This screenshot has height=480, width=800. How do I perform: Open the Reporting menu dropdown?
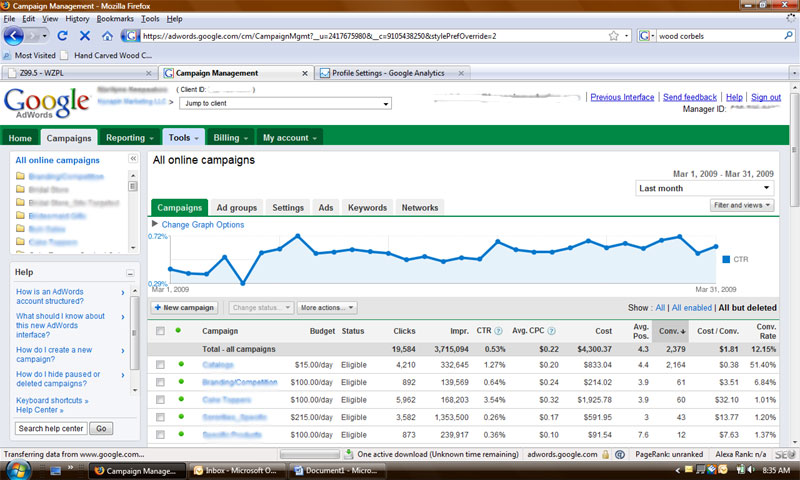pos(130,138)
